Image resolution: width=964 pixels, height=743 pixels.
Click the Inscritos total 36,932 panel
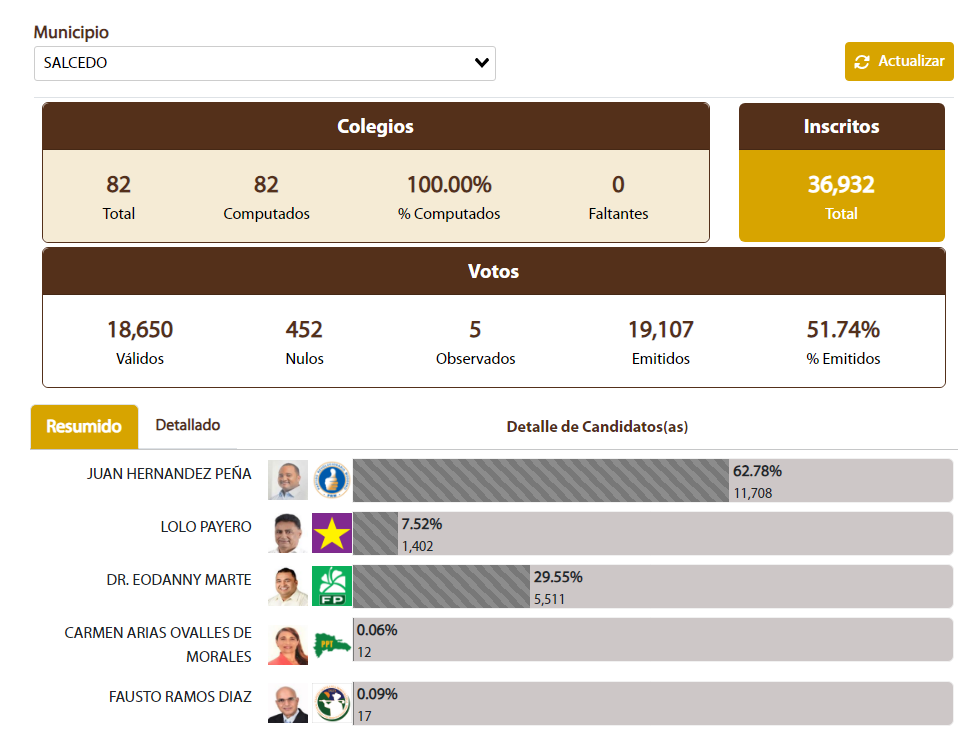click(841, 196)
